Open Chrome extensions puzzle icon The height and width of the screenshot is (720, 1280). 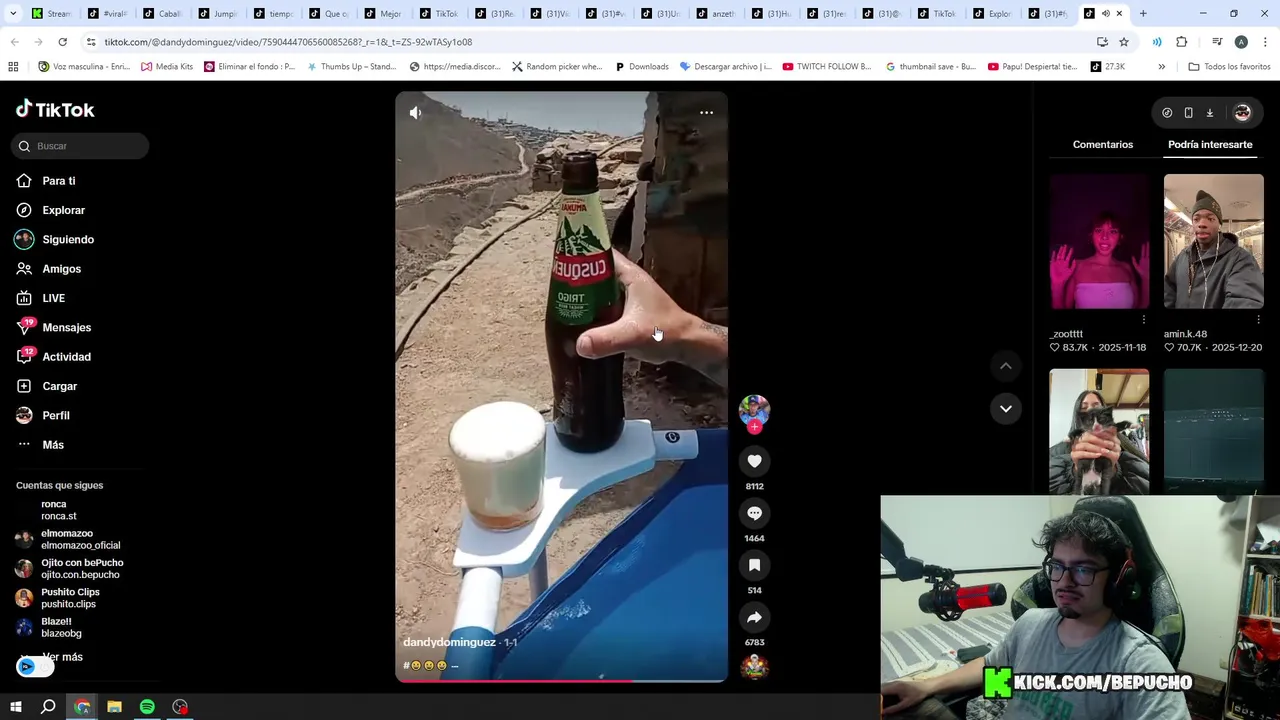coord(1181,42)
